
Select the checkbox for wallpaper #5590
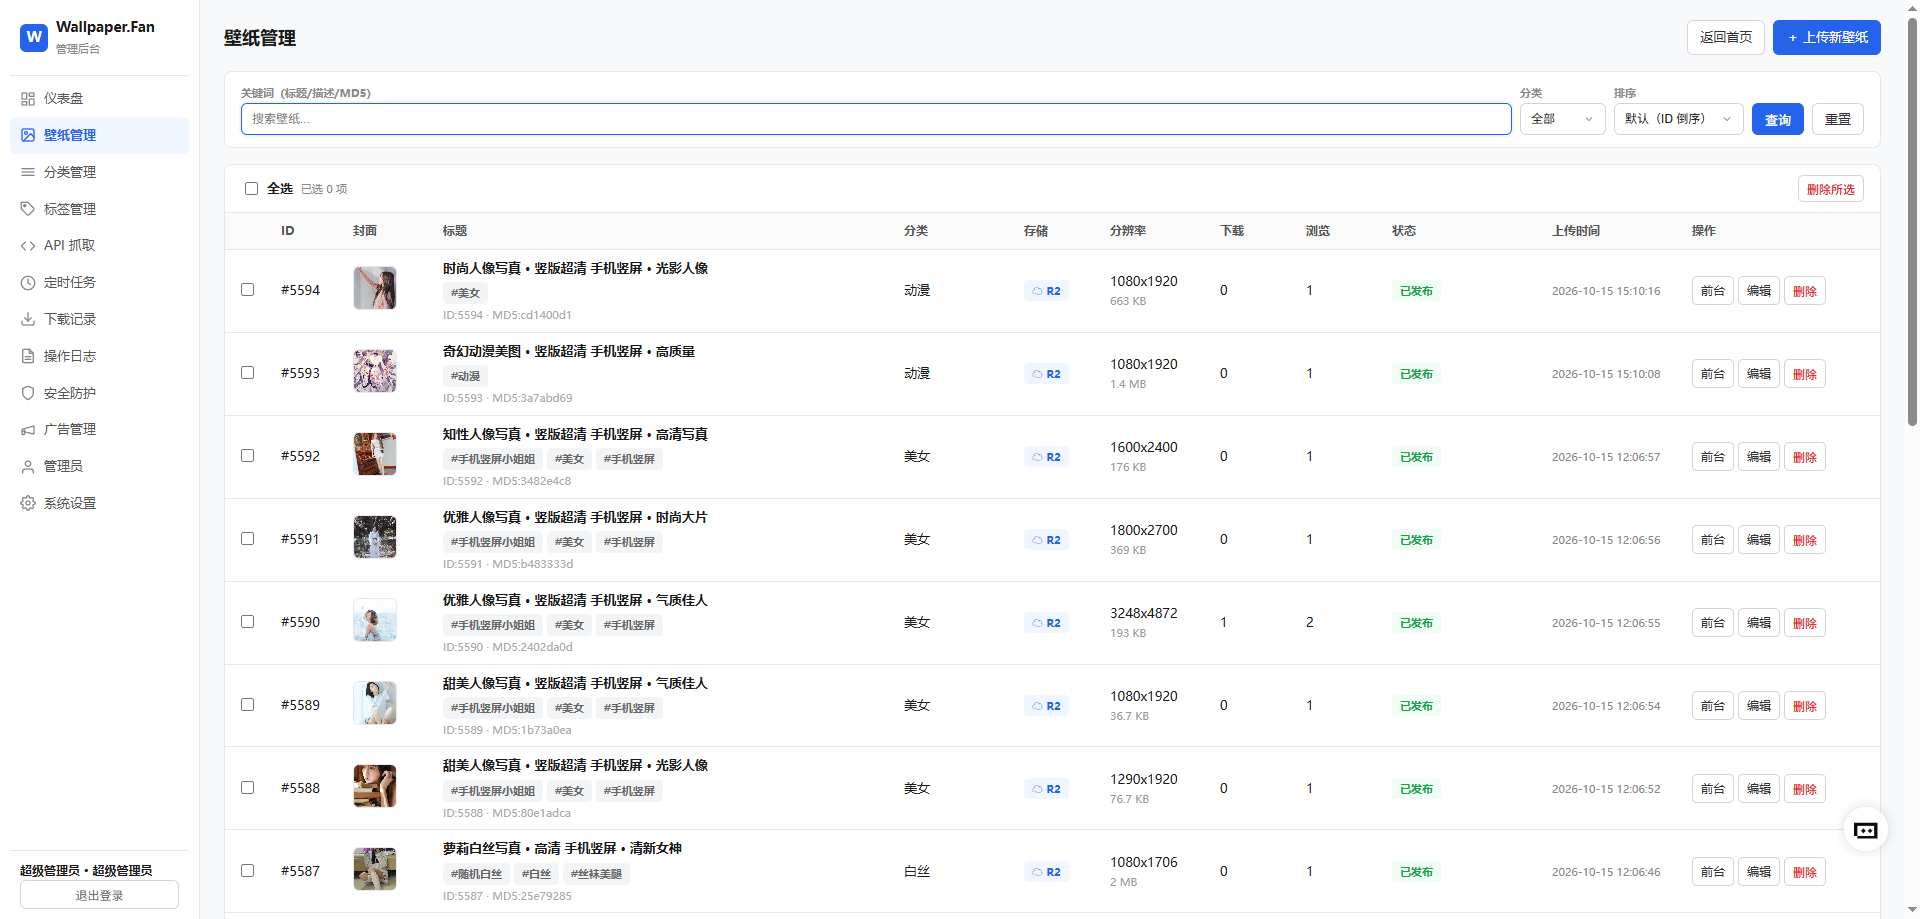[247, 622]
